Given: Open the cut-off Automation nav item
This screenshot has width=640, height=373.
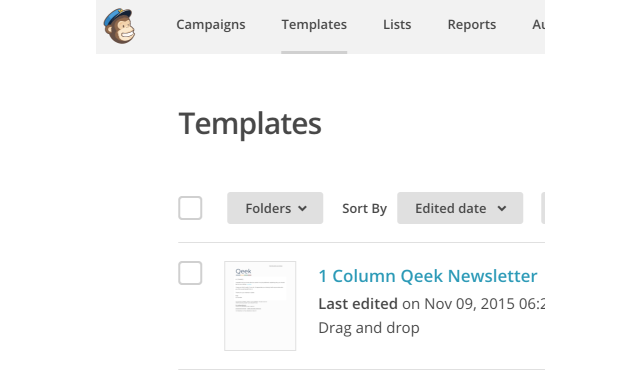Looking at the screenshot, I should (x=538, y=24).
